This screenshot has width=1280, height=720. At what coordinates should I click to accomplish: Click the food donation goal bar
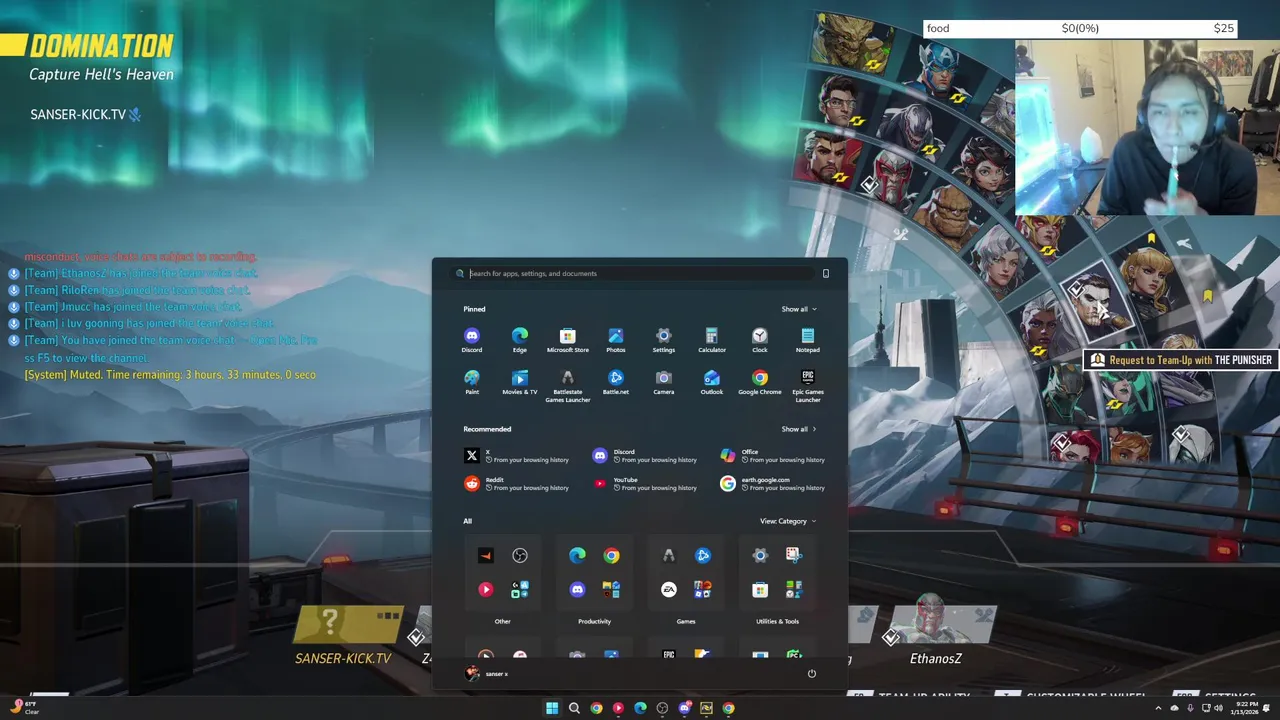pos(1080,28)
